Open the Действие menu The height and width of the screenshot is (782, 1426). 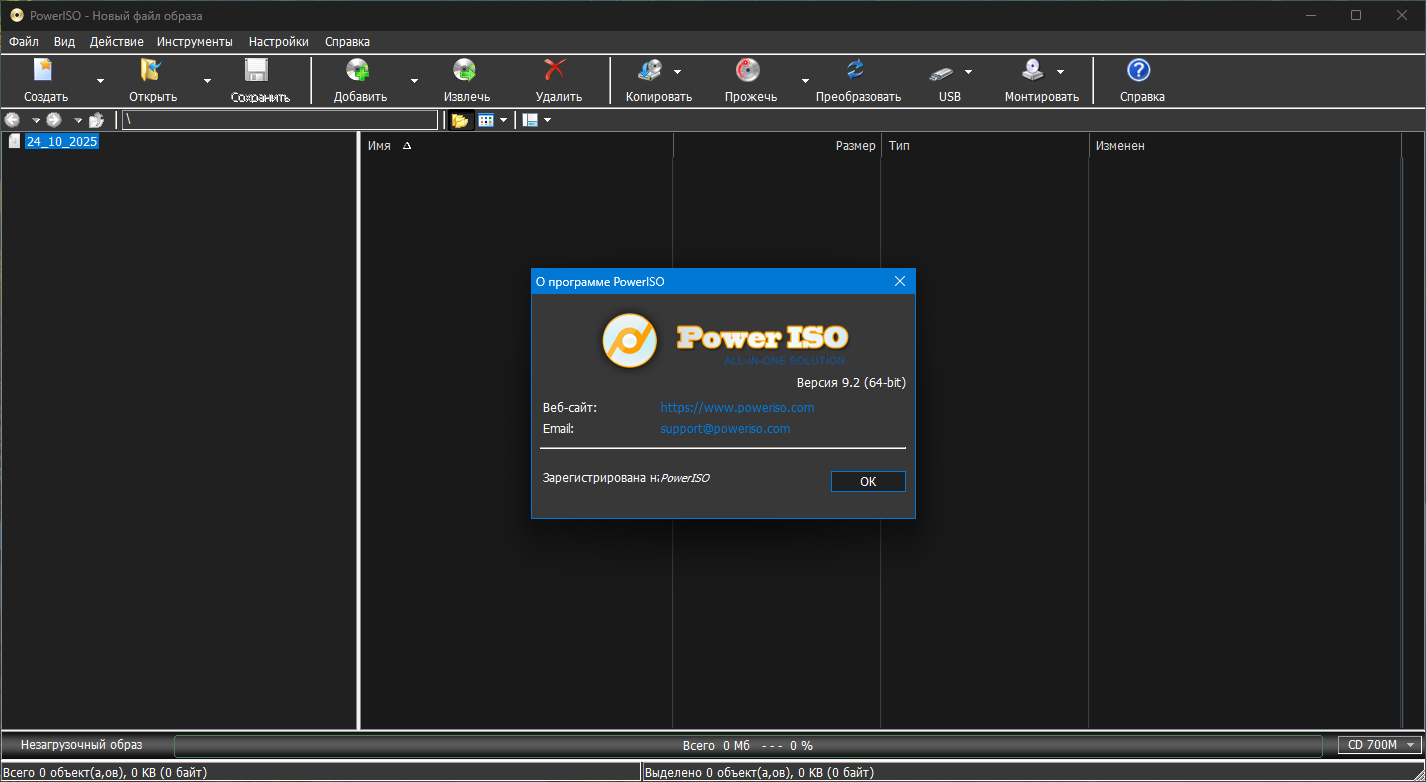(116, 42)
